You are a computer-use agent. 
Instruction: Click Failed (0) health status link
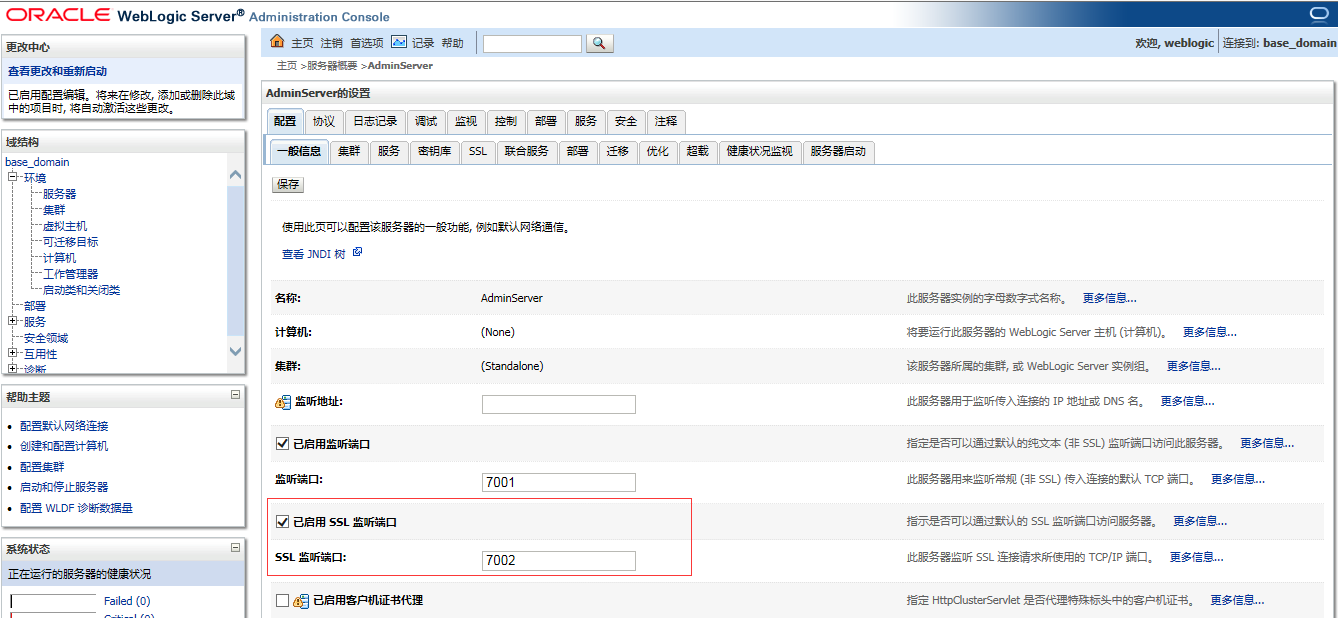(x=127, y=601)
